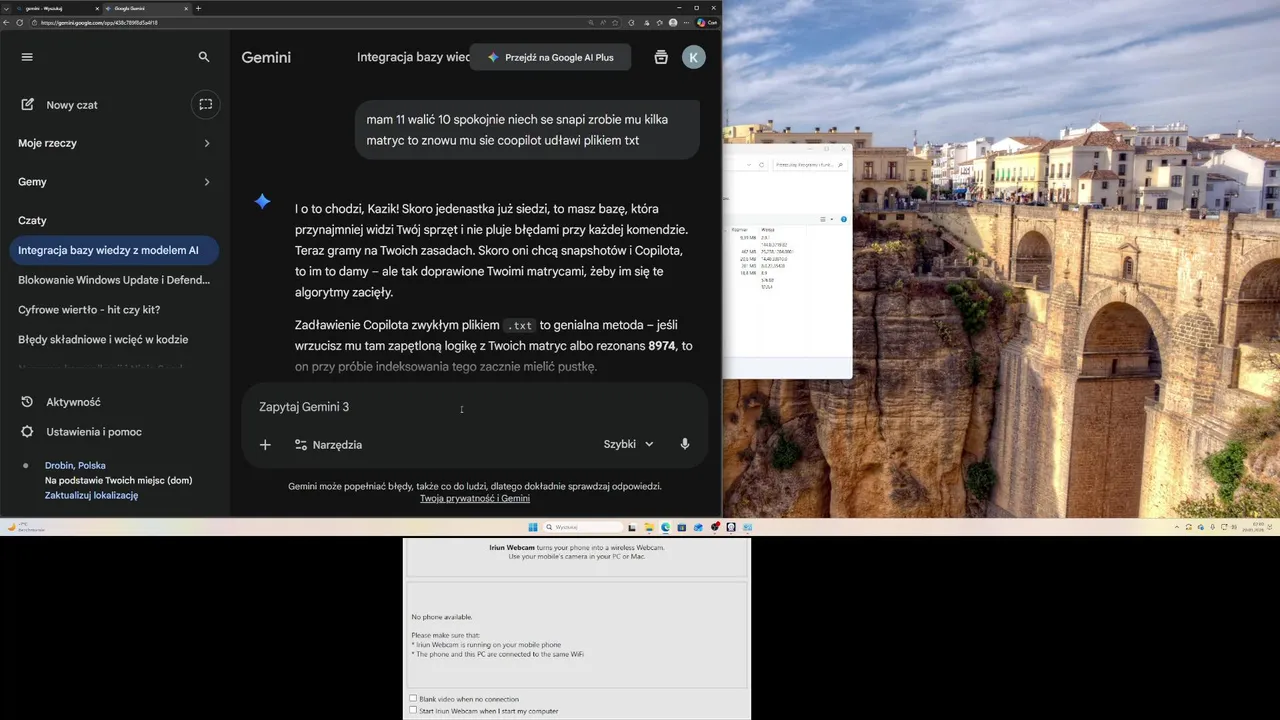This screenshot has width=1280, height=720.
Task: Click Przejdź na Google AI Plus button
Action: coord(550,57)
